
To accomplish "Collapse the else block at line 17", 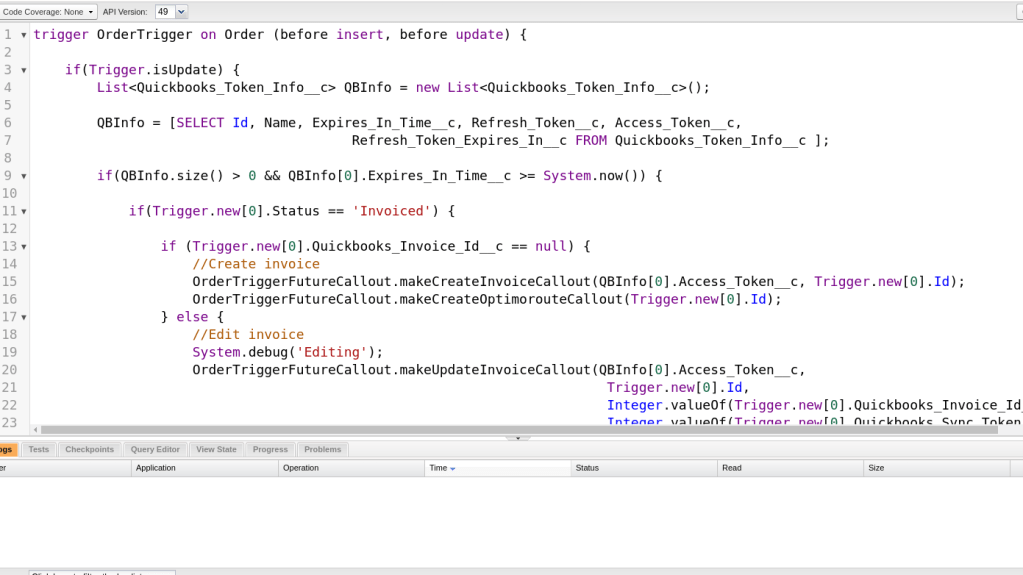I will (24, 317).
